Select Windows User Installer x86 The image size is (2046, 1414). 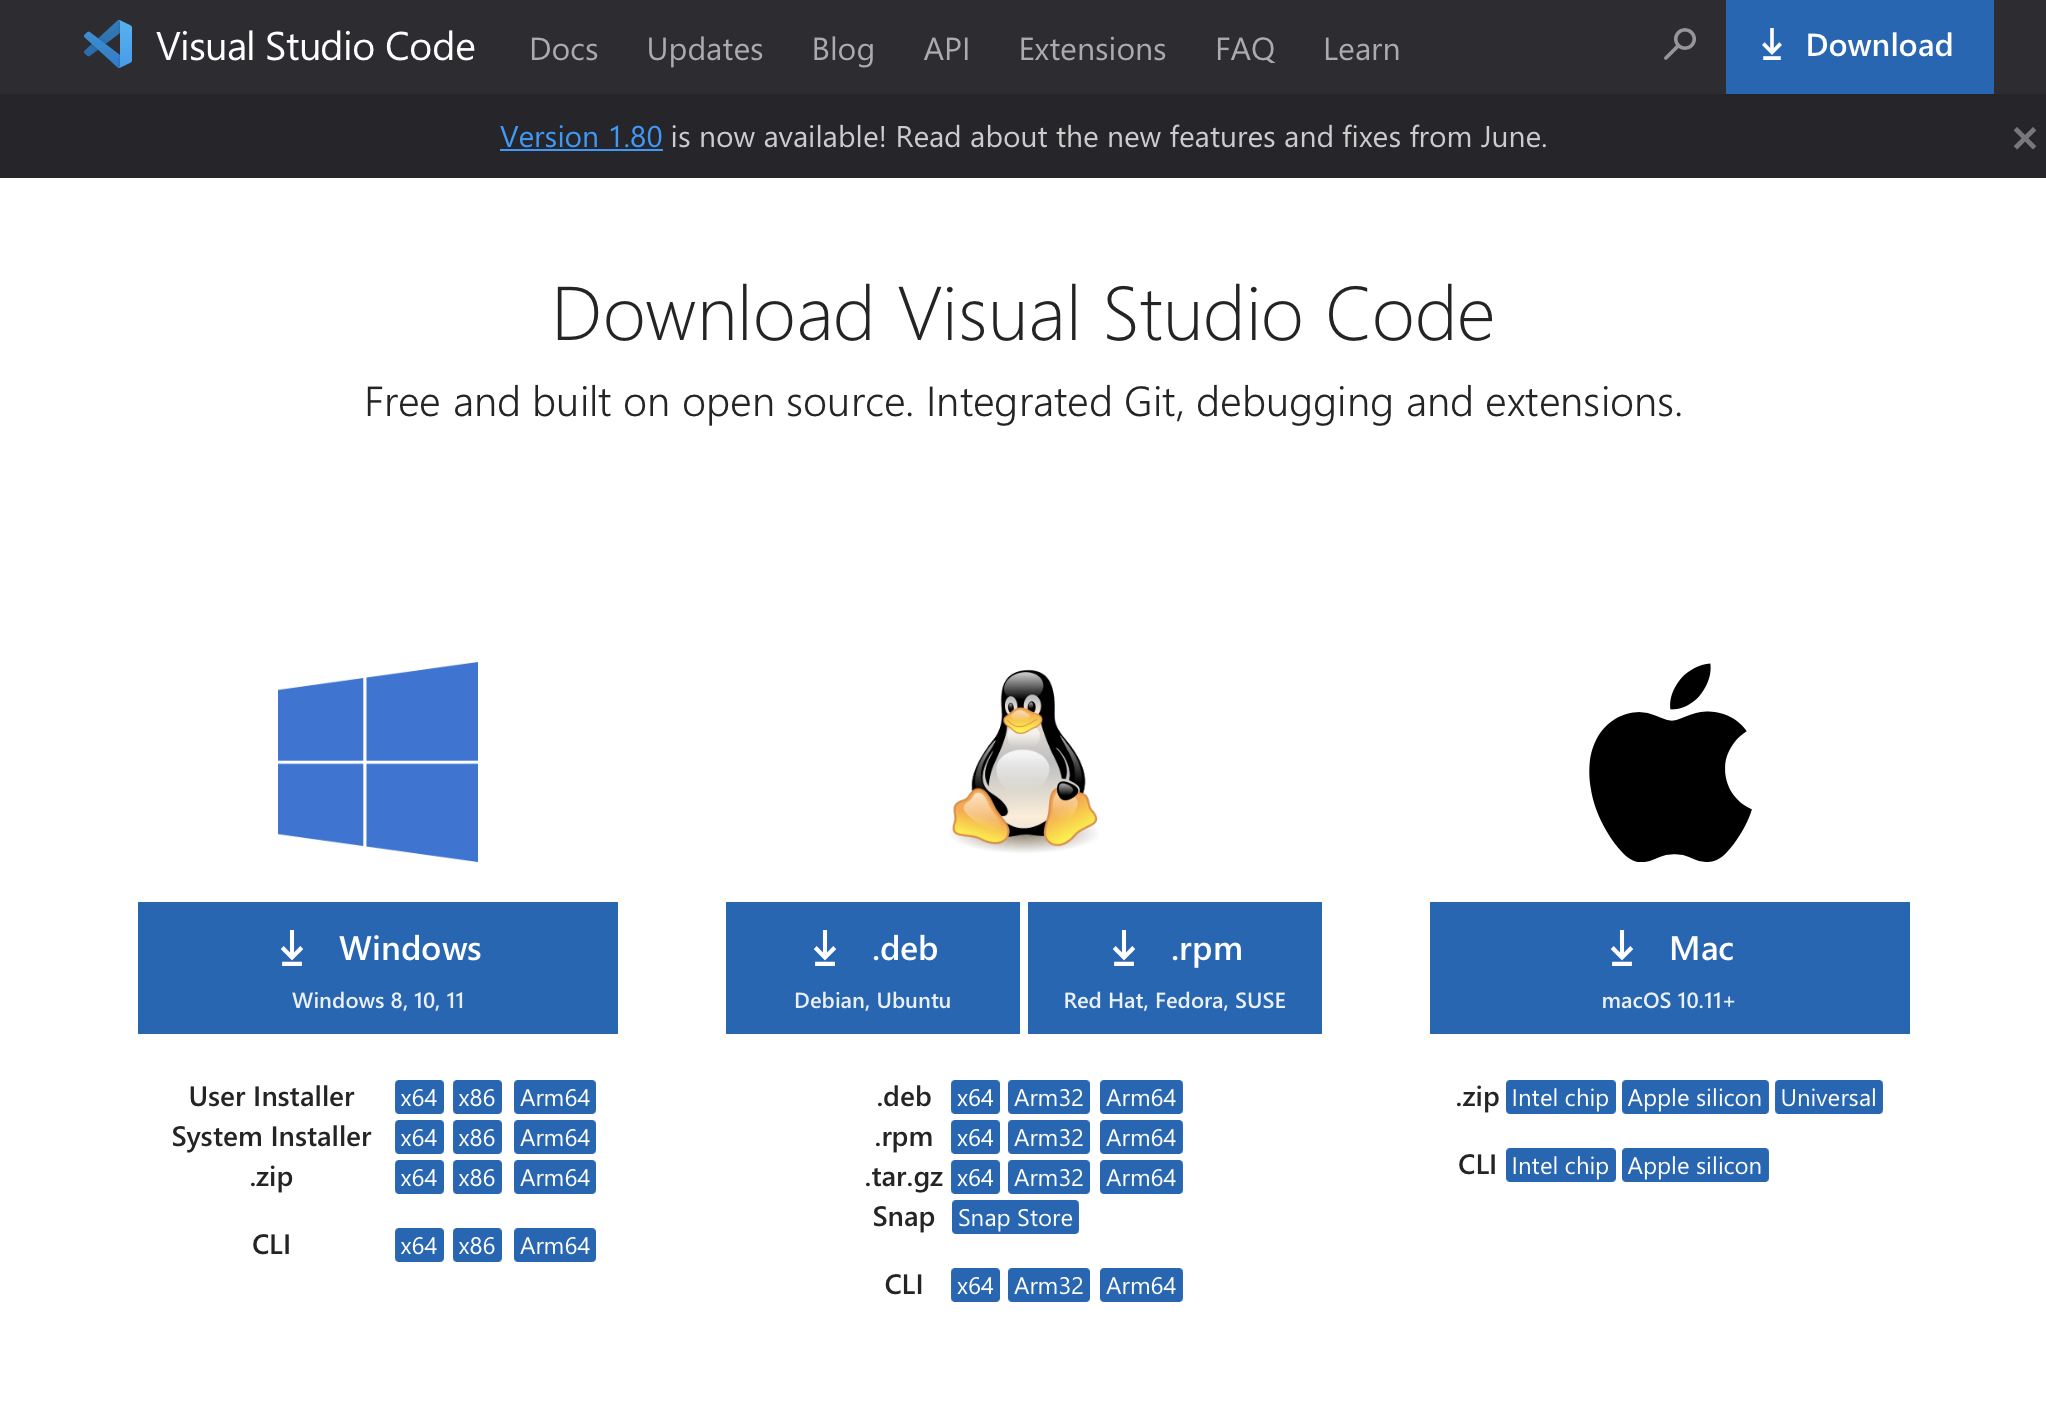pyautogui.click(x=477, y=1098)
